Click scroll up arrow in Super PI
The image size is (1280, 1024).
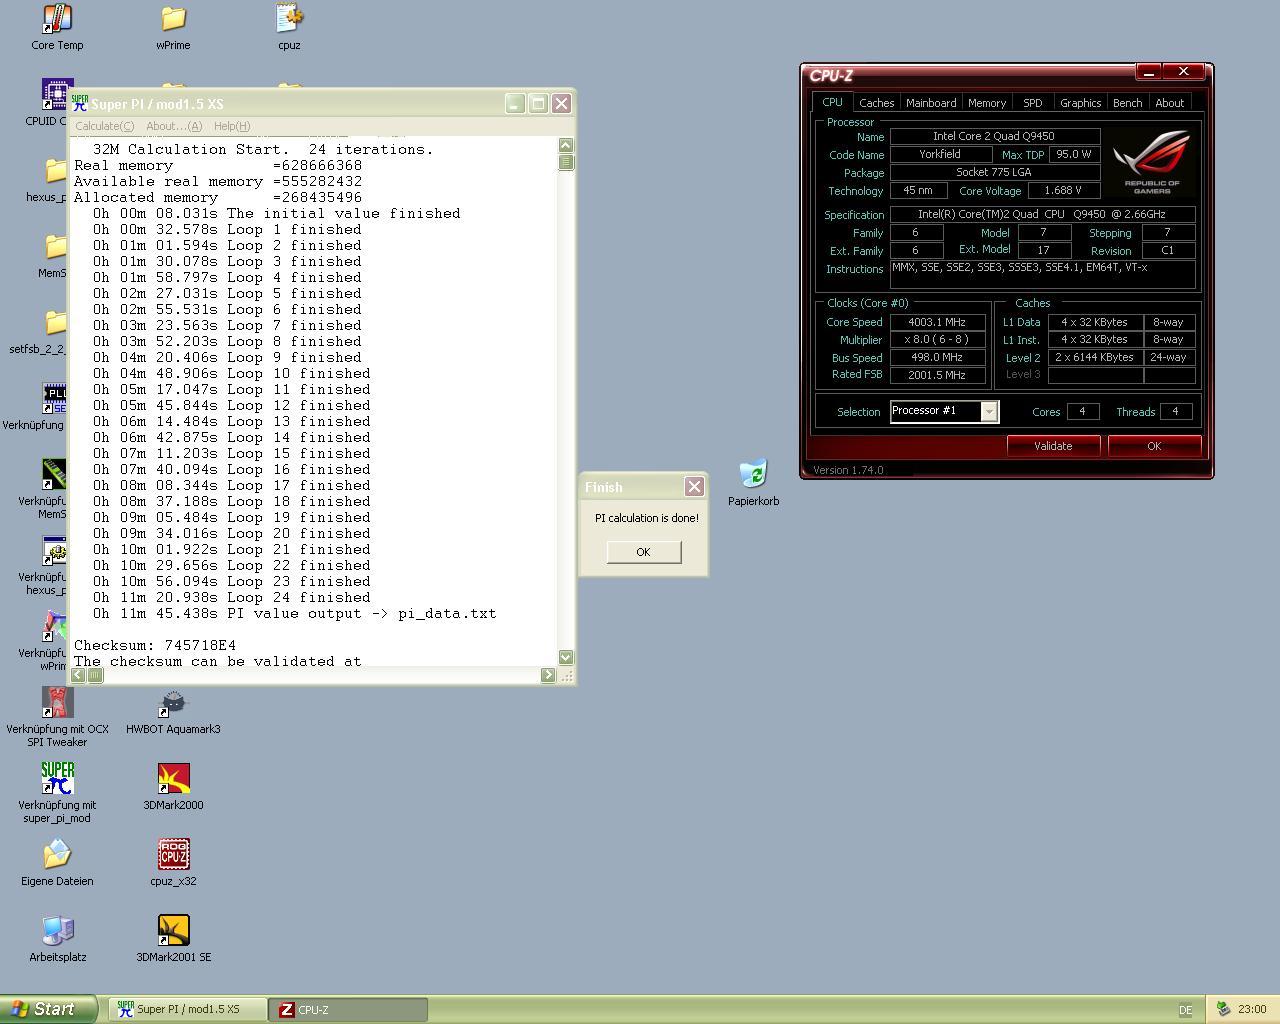point(566,145)
